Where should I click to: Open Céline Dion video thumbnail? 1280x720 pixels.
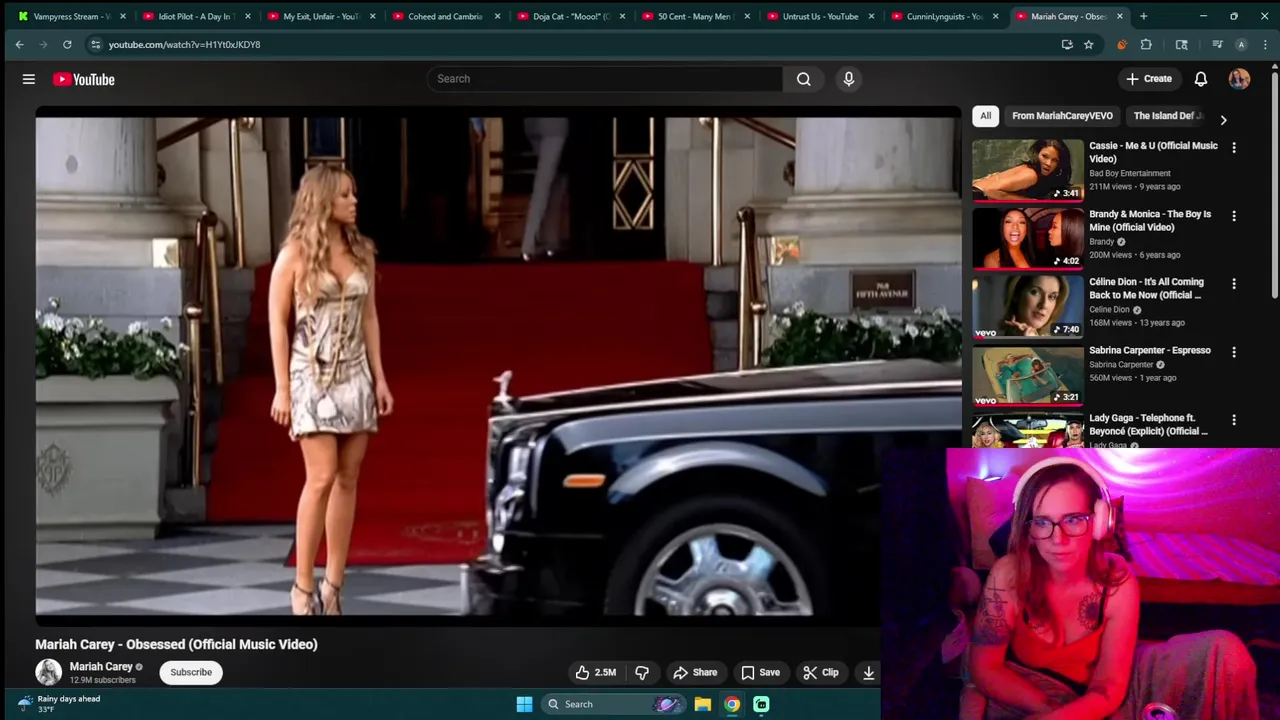click(1028, 306)
